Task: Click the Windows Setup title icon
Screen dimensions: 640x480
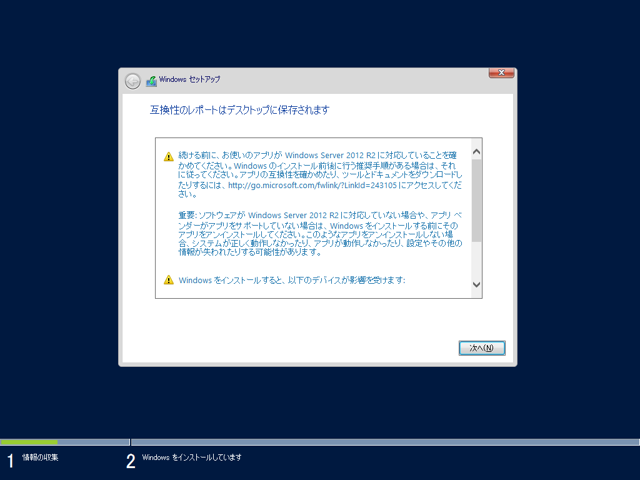Action: click(151, 81)
